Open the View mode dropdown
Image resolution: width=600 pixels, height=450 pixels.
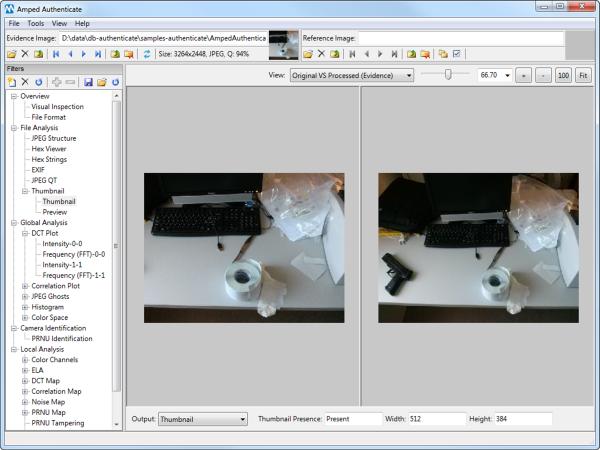[x=351, y=75]
